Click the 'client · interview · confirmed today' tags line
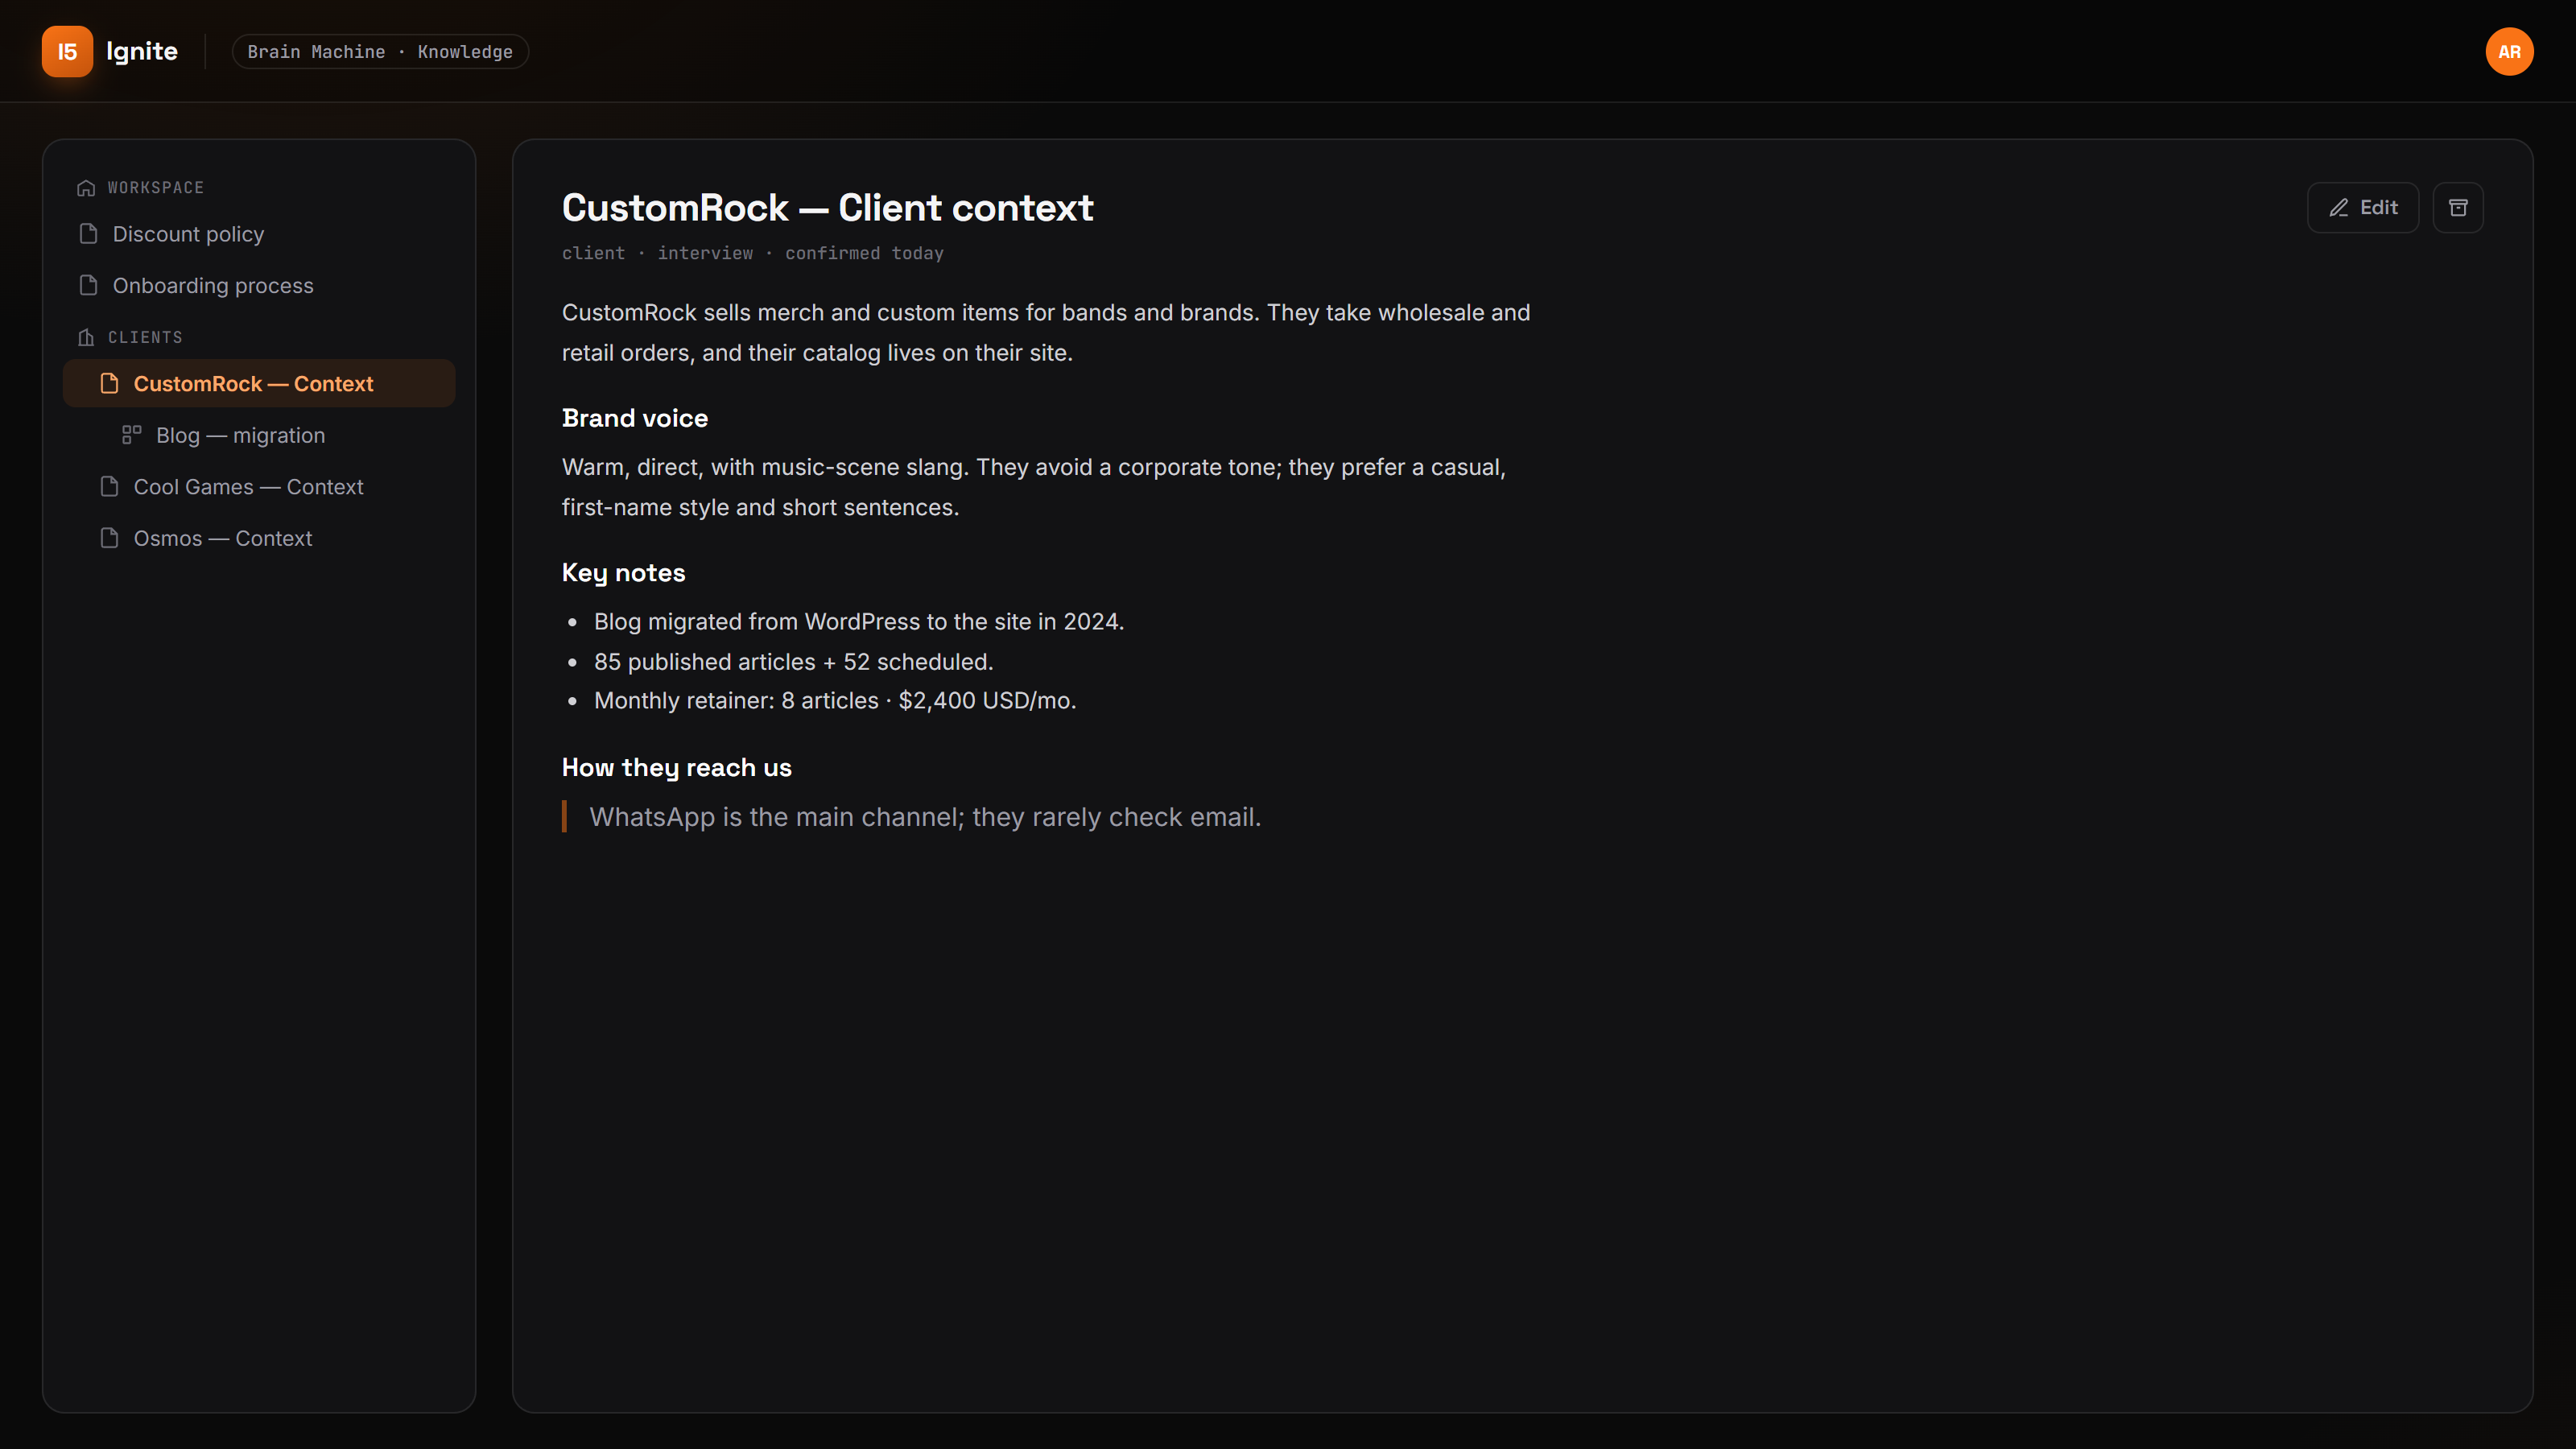 (x=753, y=253)
